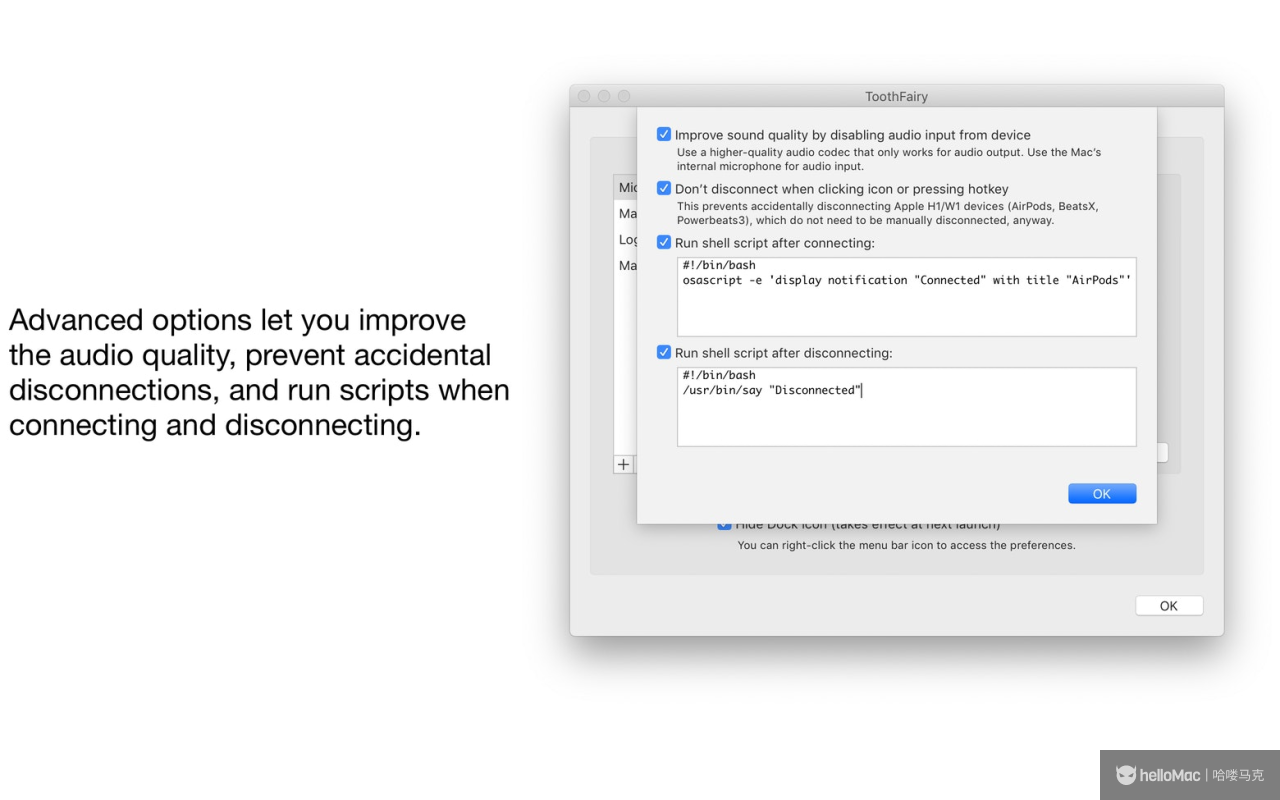Click the osascript display notification line

pos(907,280)
